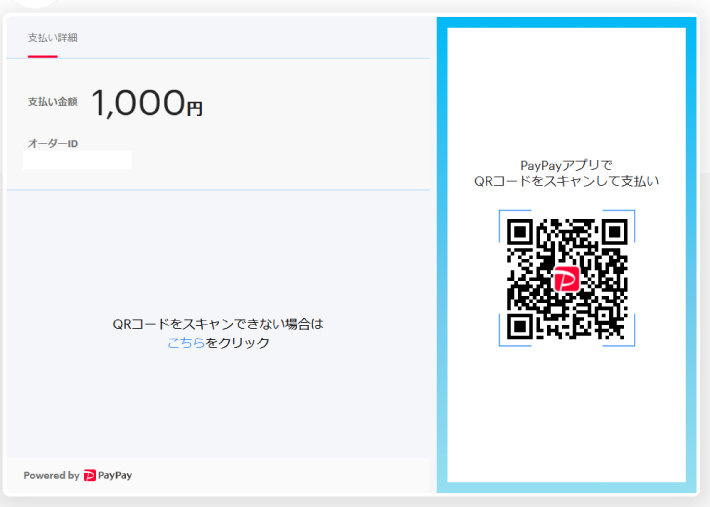Image resolution: width=710 pixels, height=507 pixels.
Task: Click the red PayPay logo inside the QR code
Action: pos(566,279)
